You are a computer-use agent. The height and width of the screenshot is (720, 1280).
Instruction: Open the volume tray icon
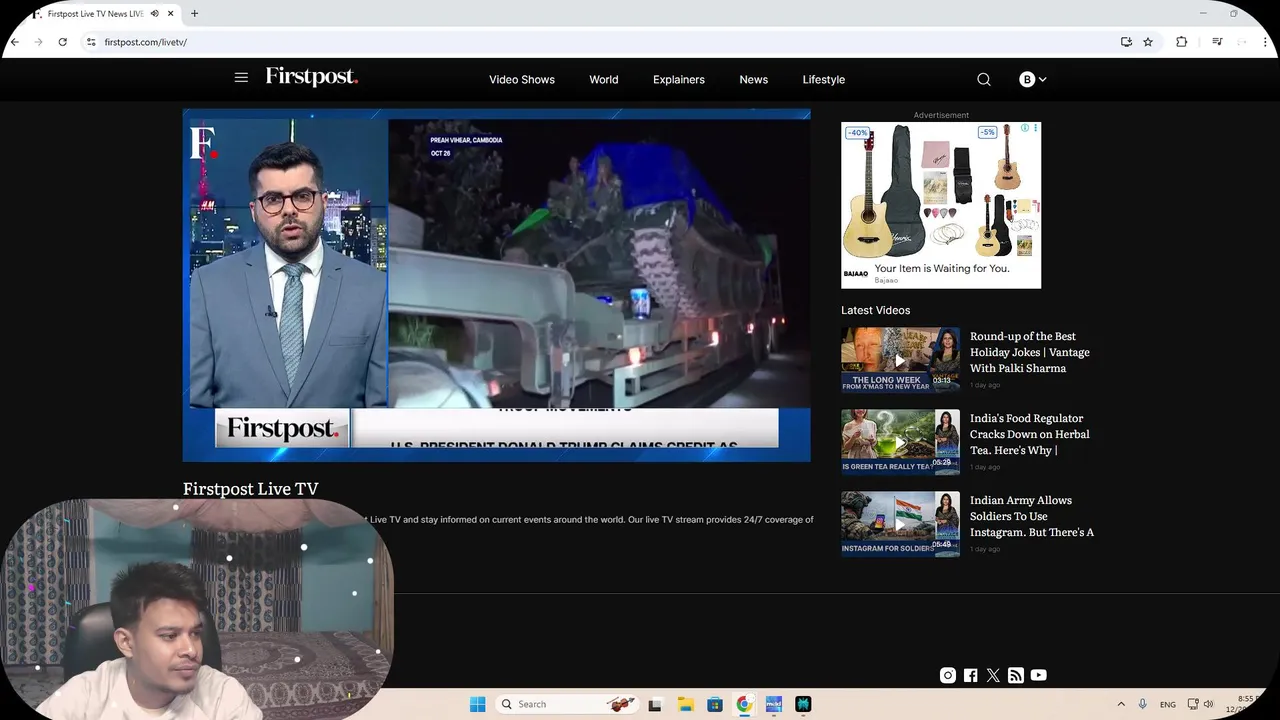point(1209,704)
